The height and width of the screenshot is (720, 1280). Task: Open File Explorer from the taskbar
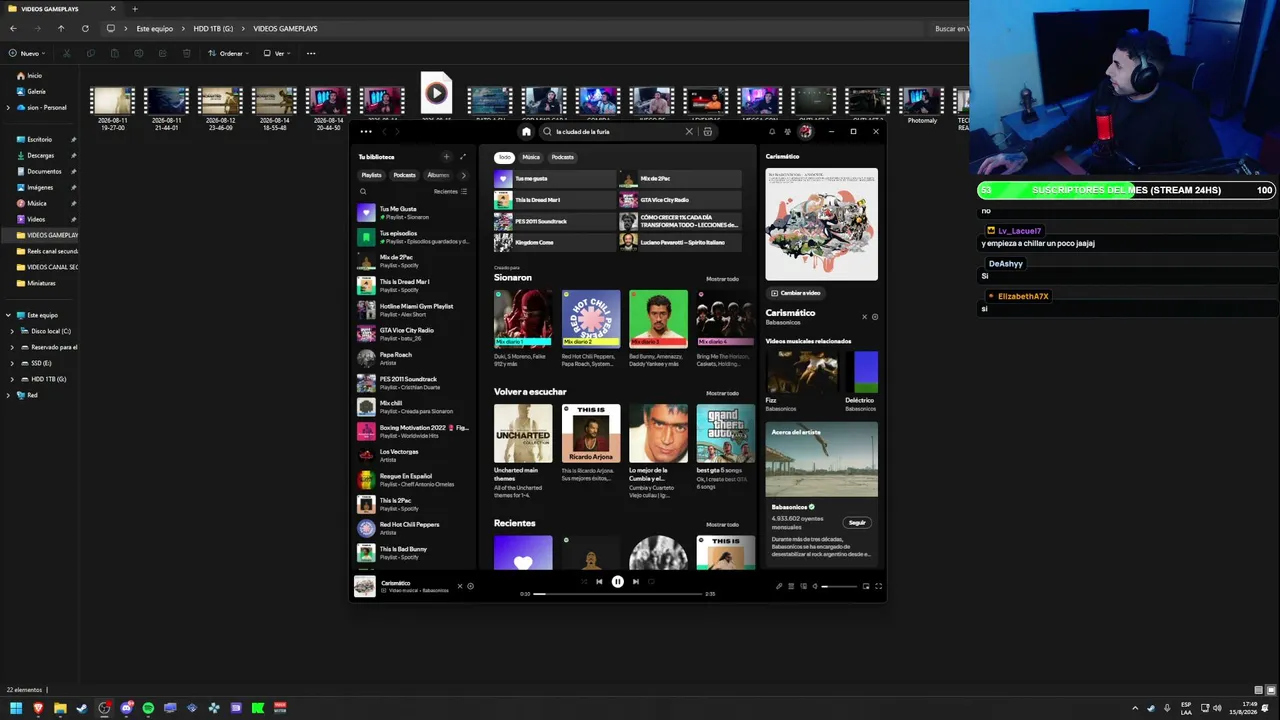(x=60, y=708)
